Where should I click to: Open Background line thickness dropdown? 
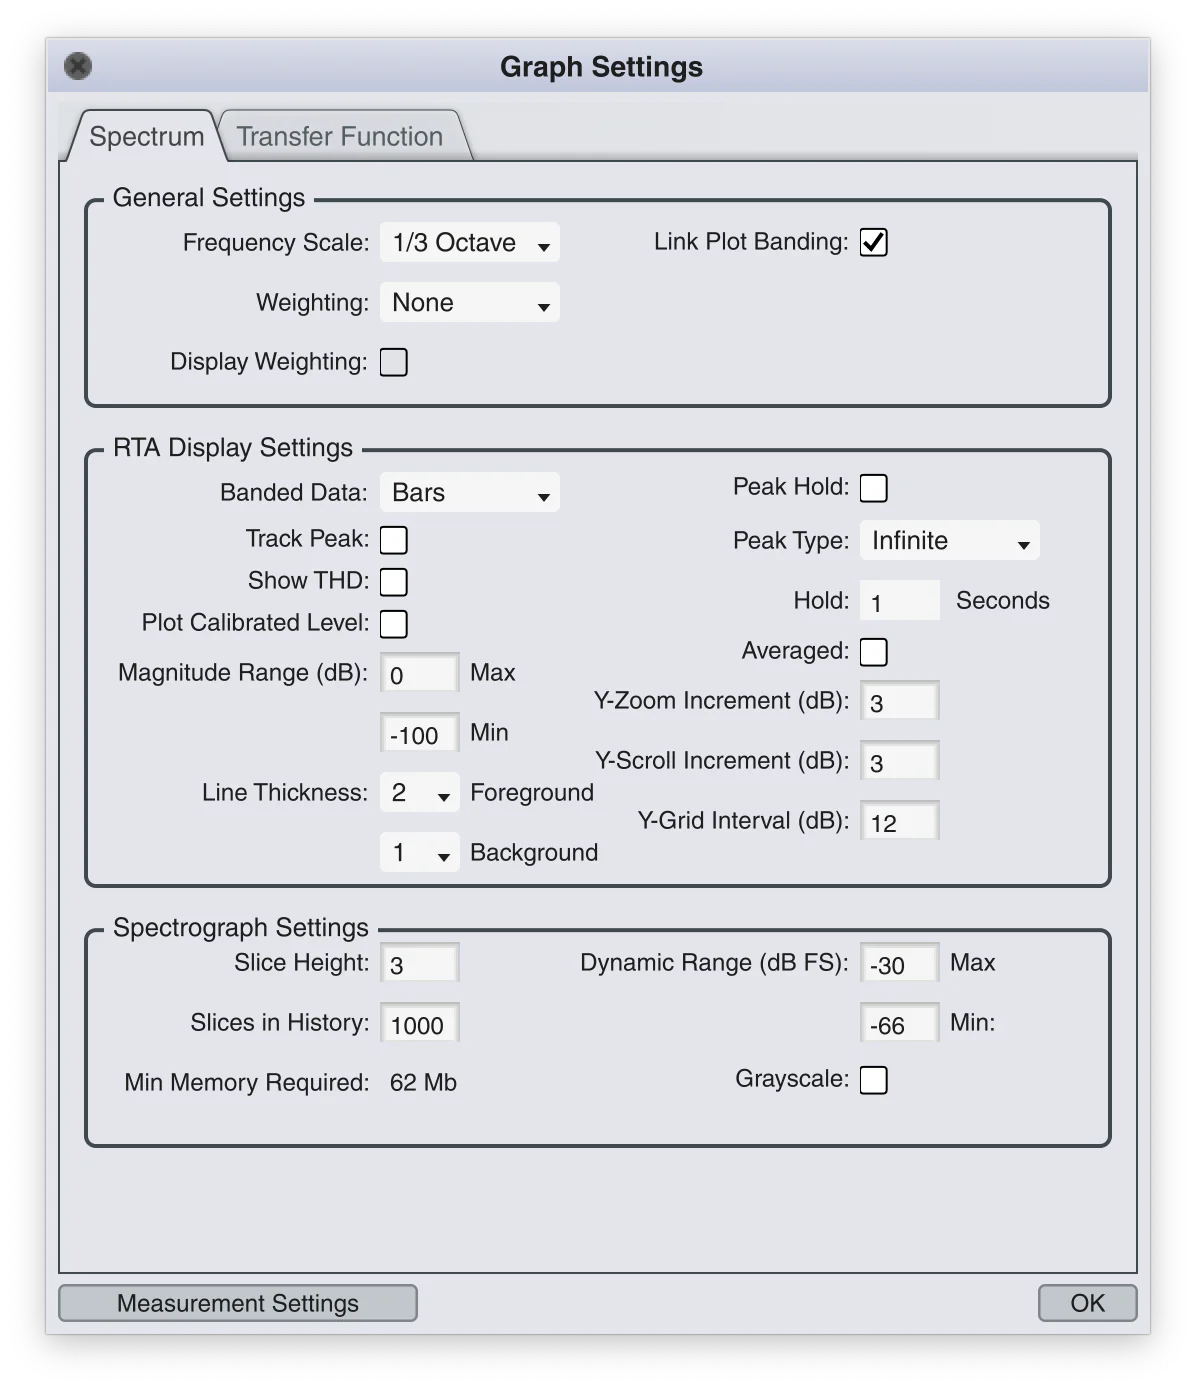click(419, 853)
